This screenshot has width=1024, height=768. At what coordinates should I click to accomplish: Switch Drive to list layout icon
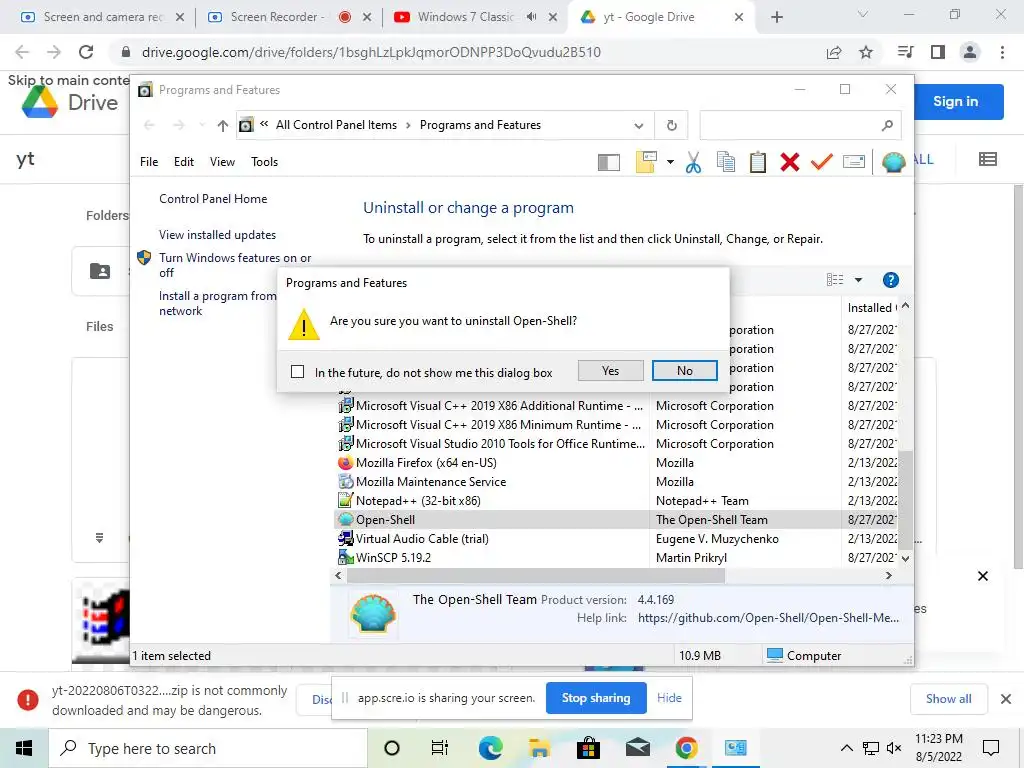pos(987,159)
